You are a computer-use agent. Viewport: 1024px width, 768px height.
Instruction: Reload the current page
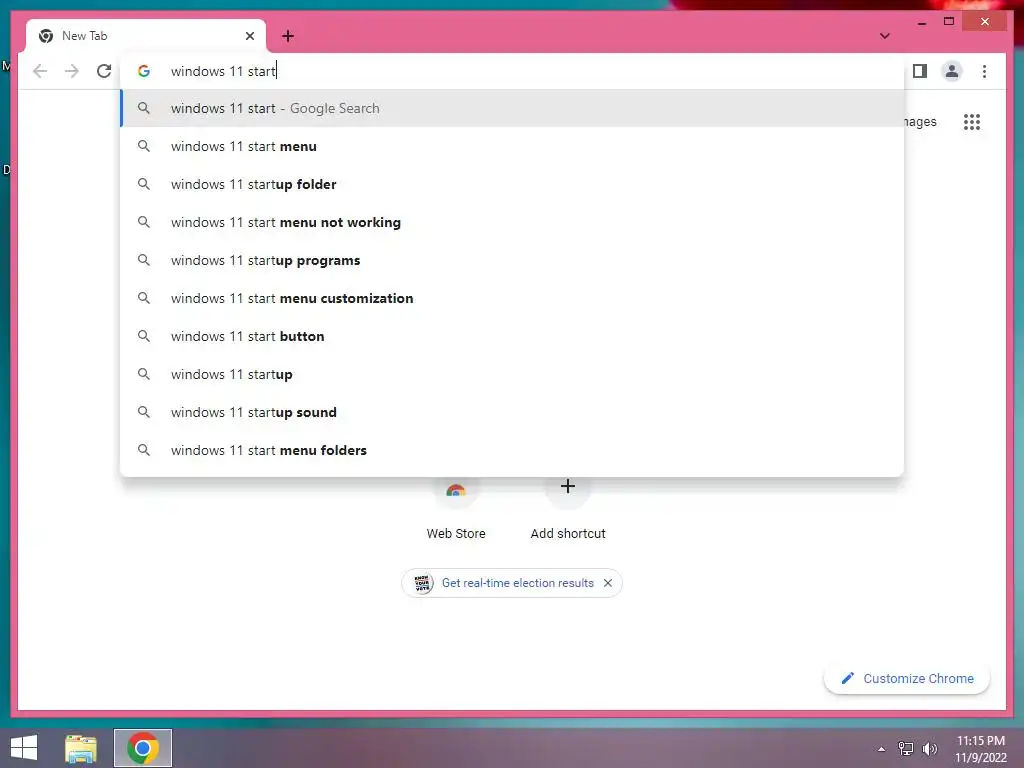pos(104,71)
